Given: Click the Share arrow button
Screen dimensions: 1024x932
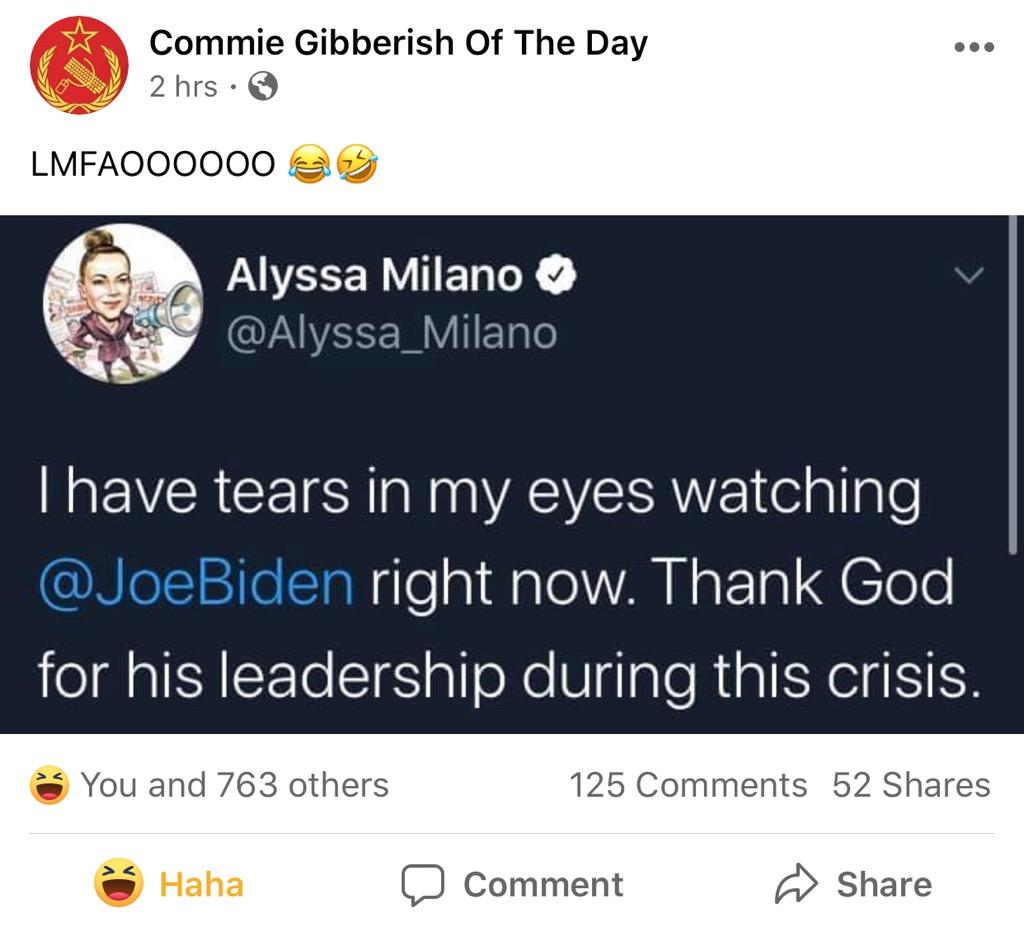Looking at the screenshot, I should pyautogui.click(x=853, y=884).
